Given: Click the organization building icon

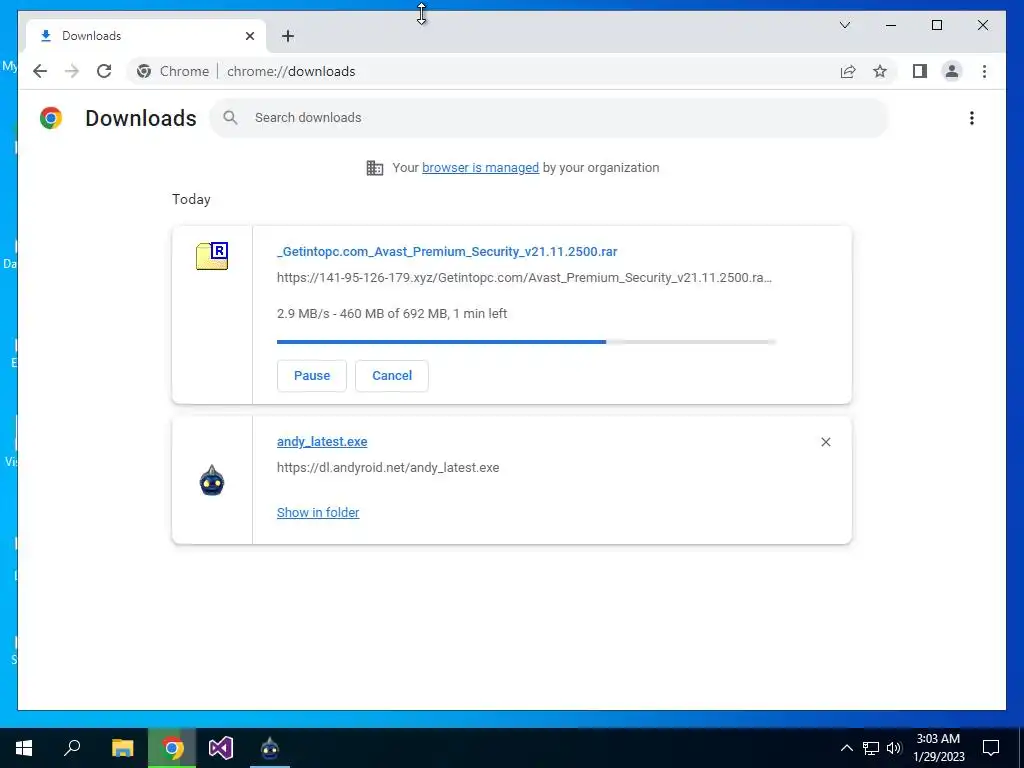Looking at the screenshot, I should click(x=375, y=168).
